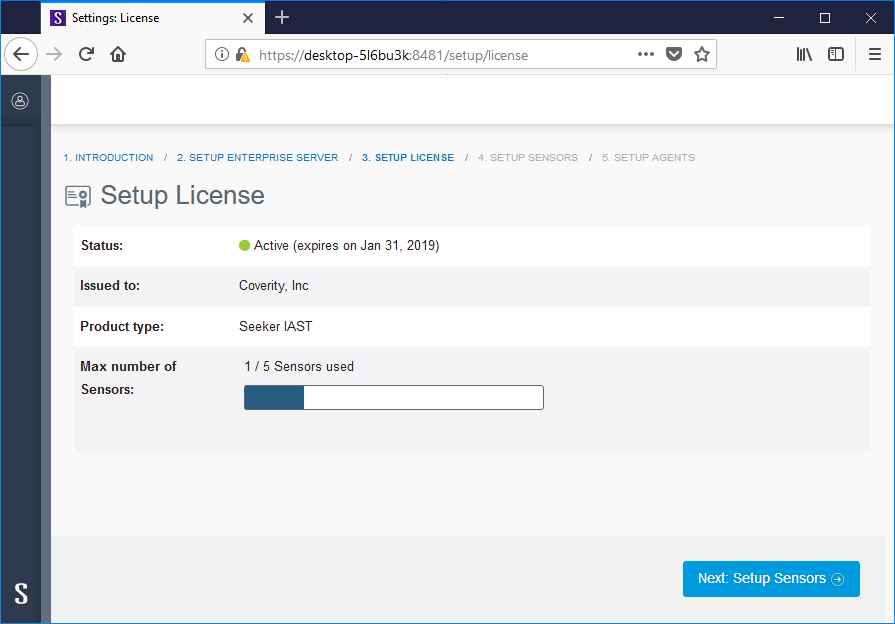Go to step 1. Introduction
The image size is (895, 624).
click(x=108, y=157)
